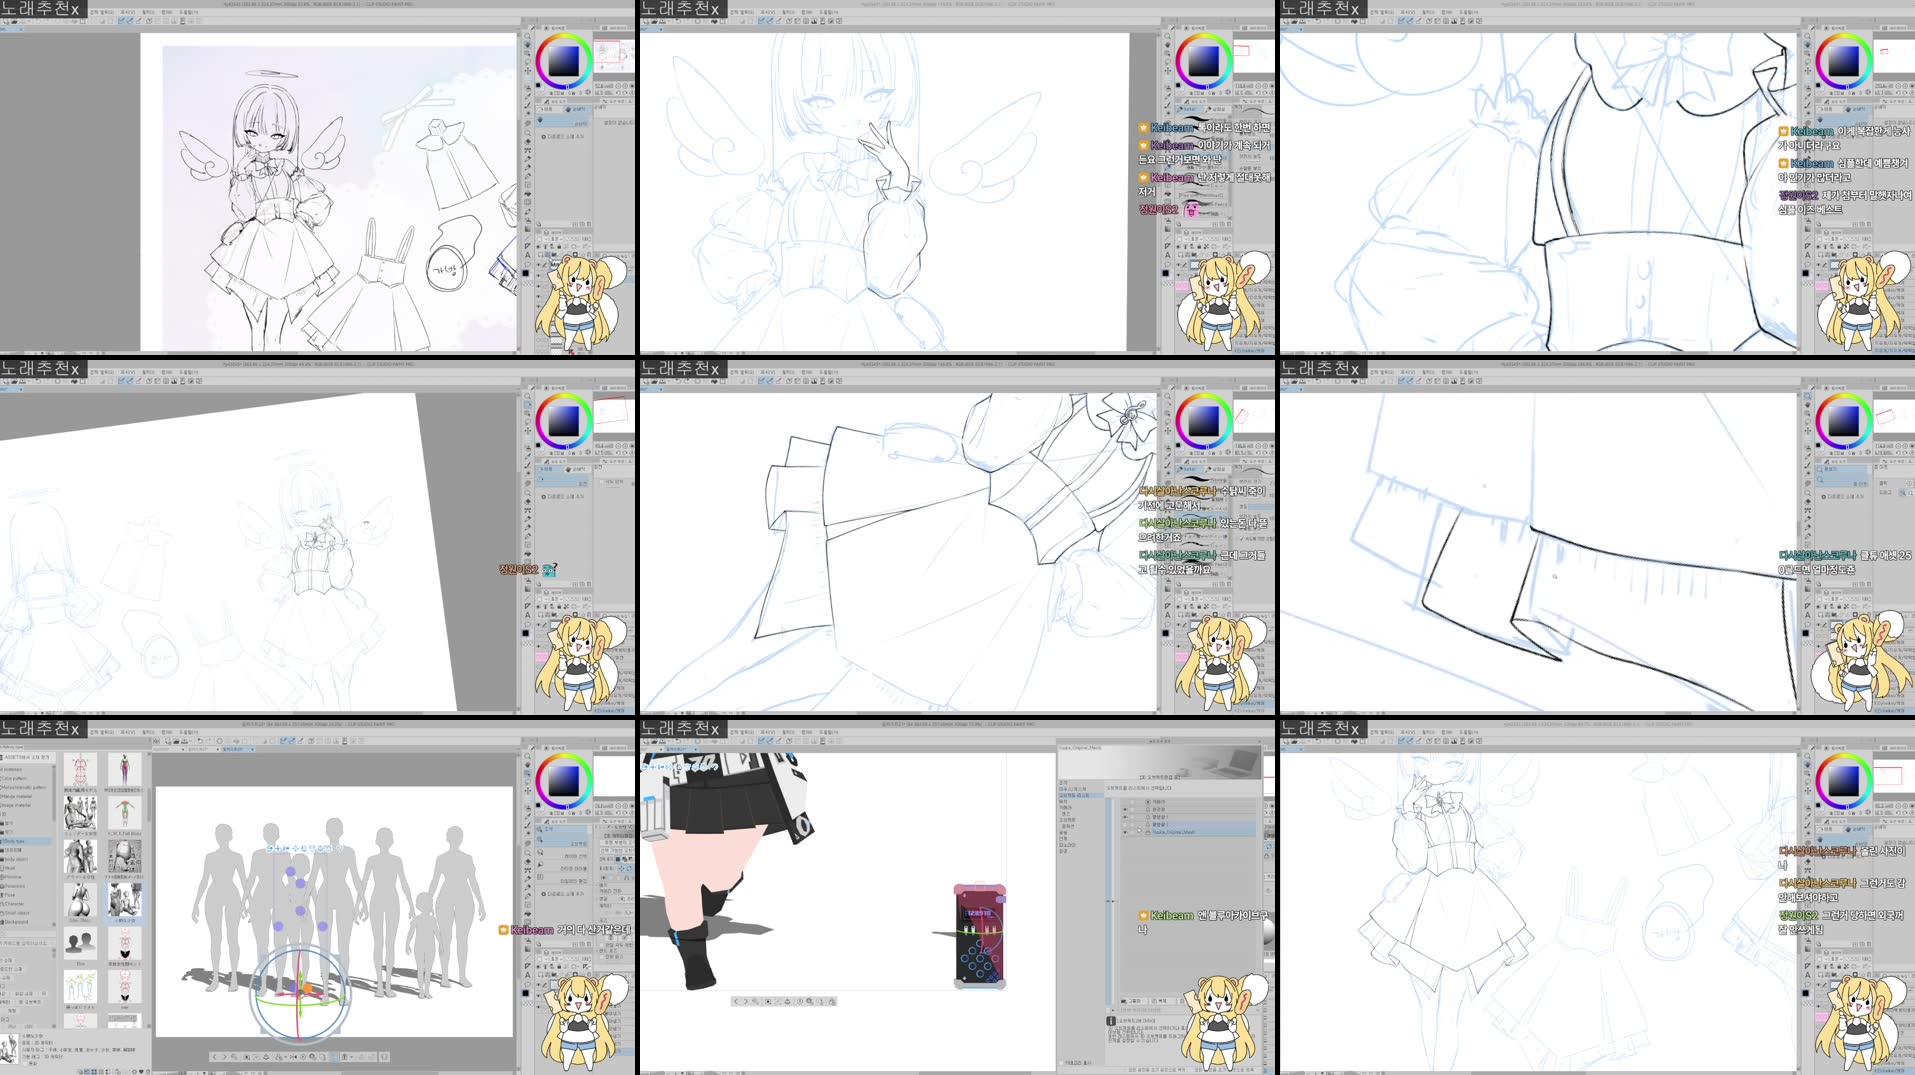Open the 도움말 (Help) menu
1915x1075 pixels.
tap(188, 13)
